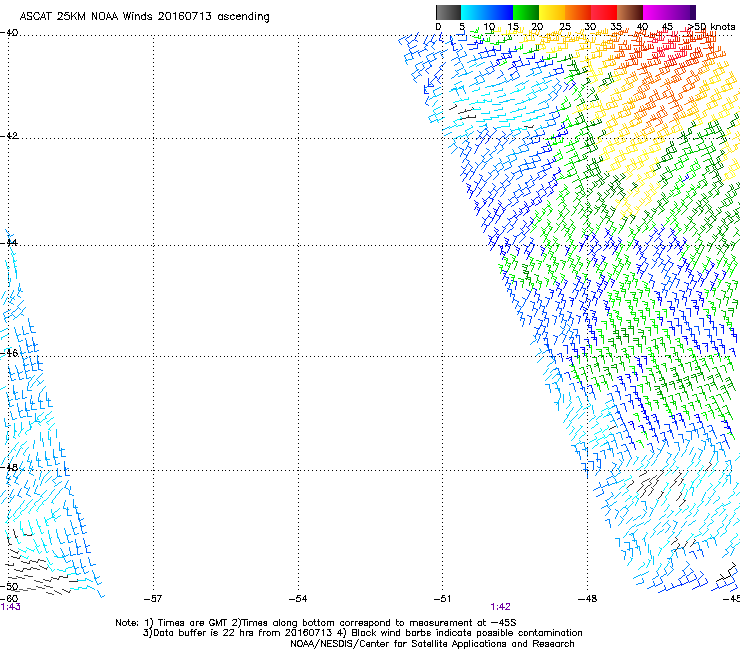Click the latitude label '-44'
The height and width of the screenshot is (650, 740).
[9, 243]
